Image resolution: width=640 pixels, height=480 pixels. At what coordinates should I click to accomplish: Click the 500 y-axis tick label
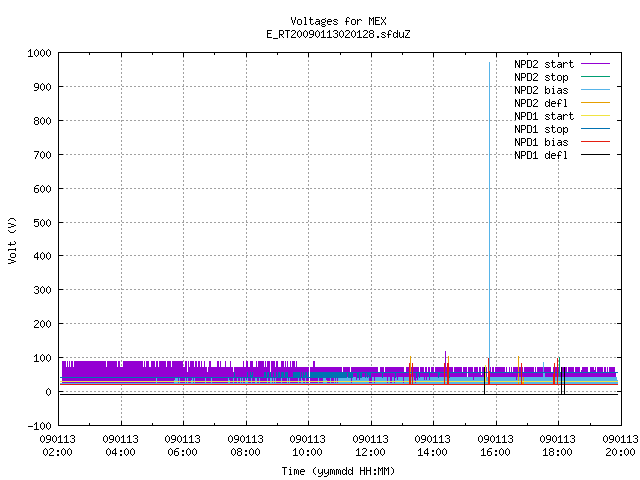[x=42, y=222]
